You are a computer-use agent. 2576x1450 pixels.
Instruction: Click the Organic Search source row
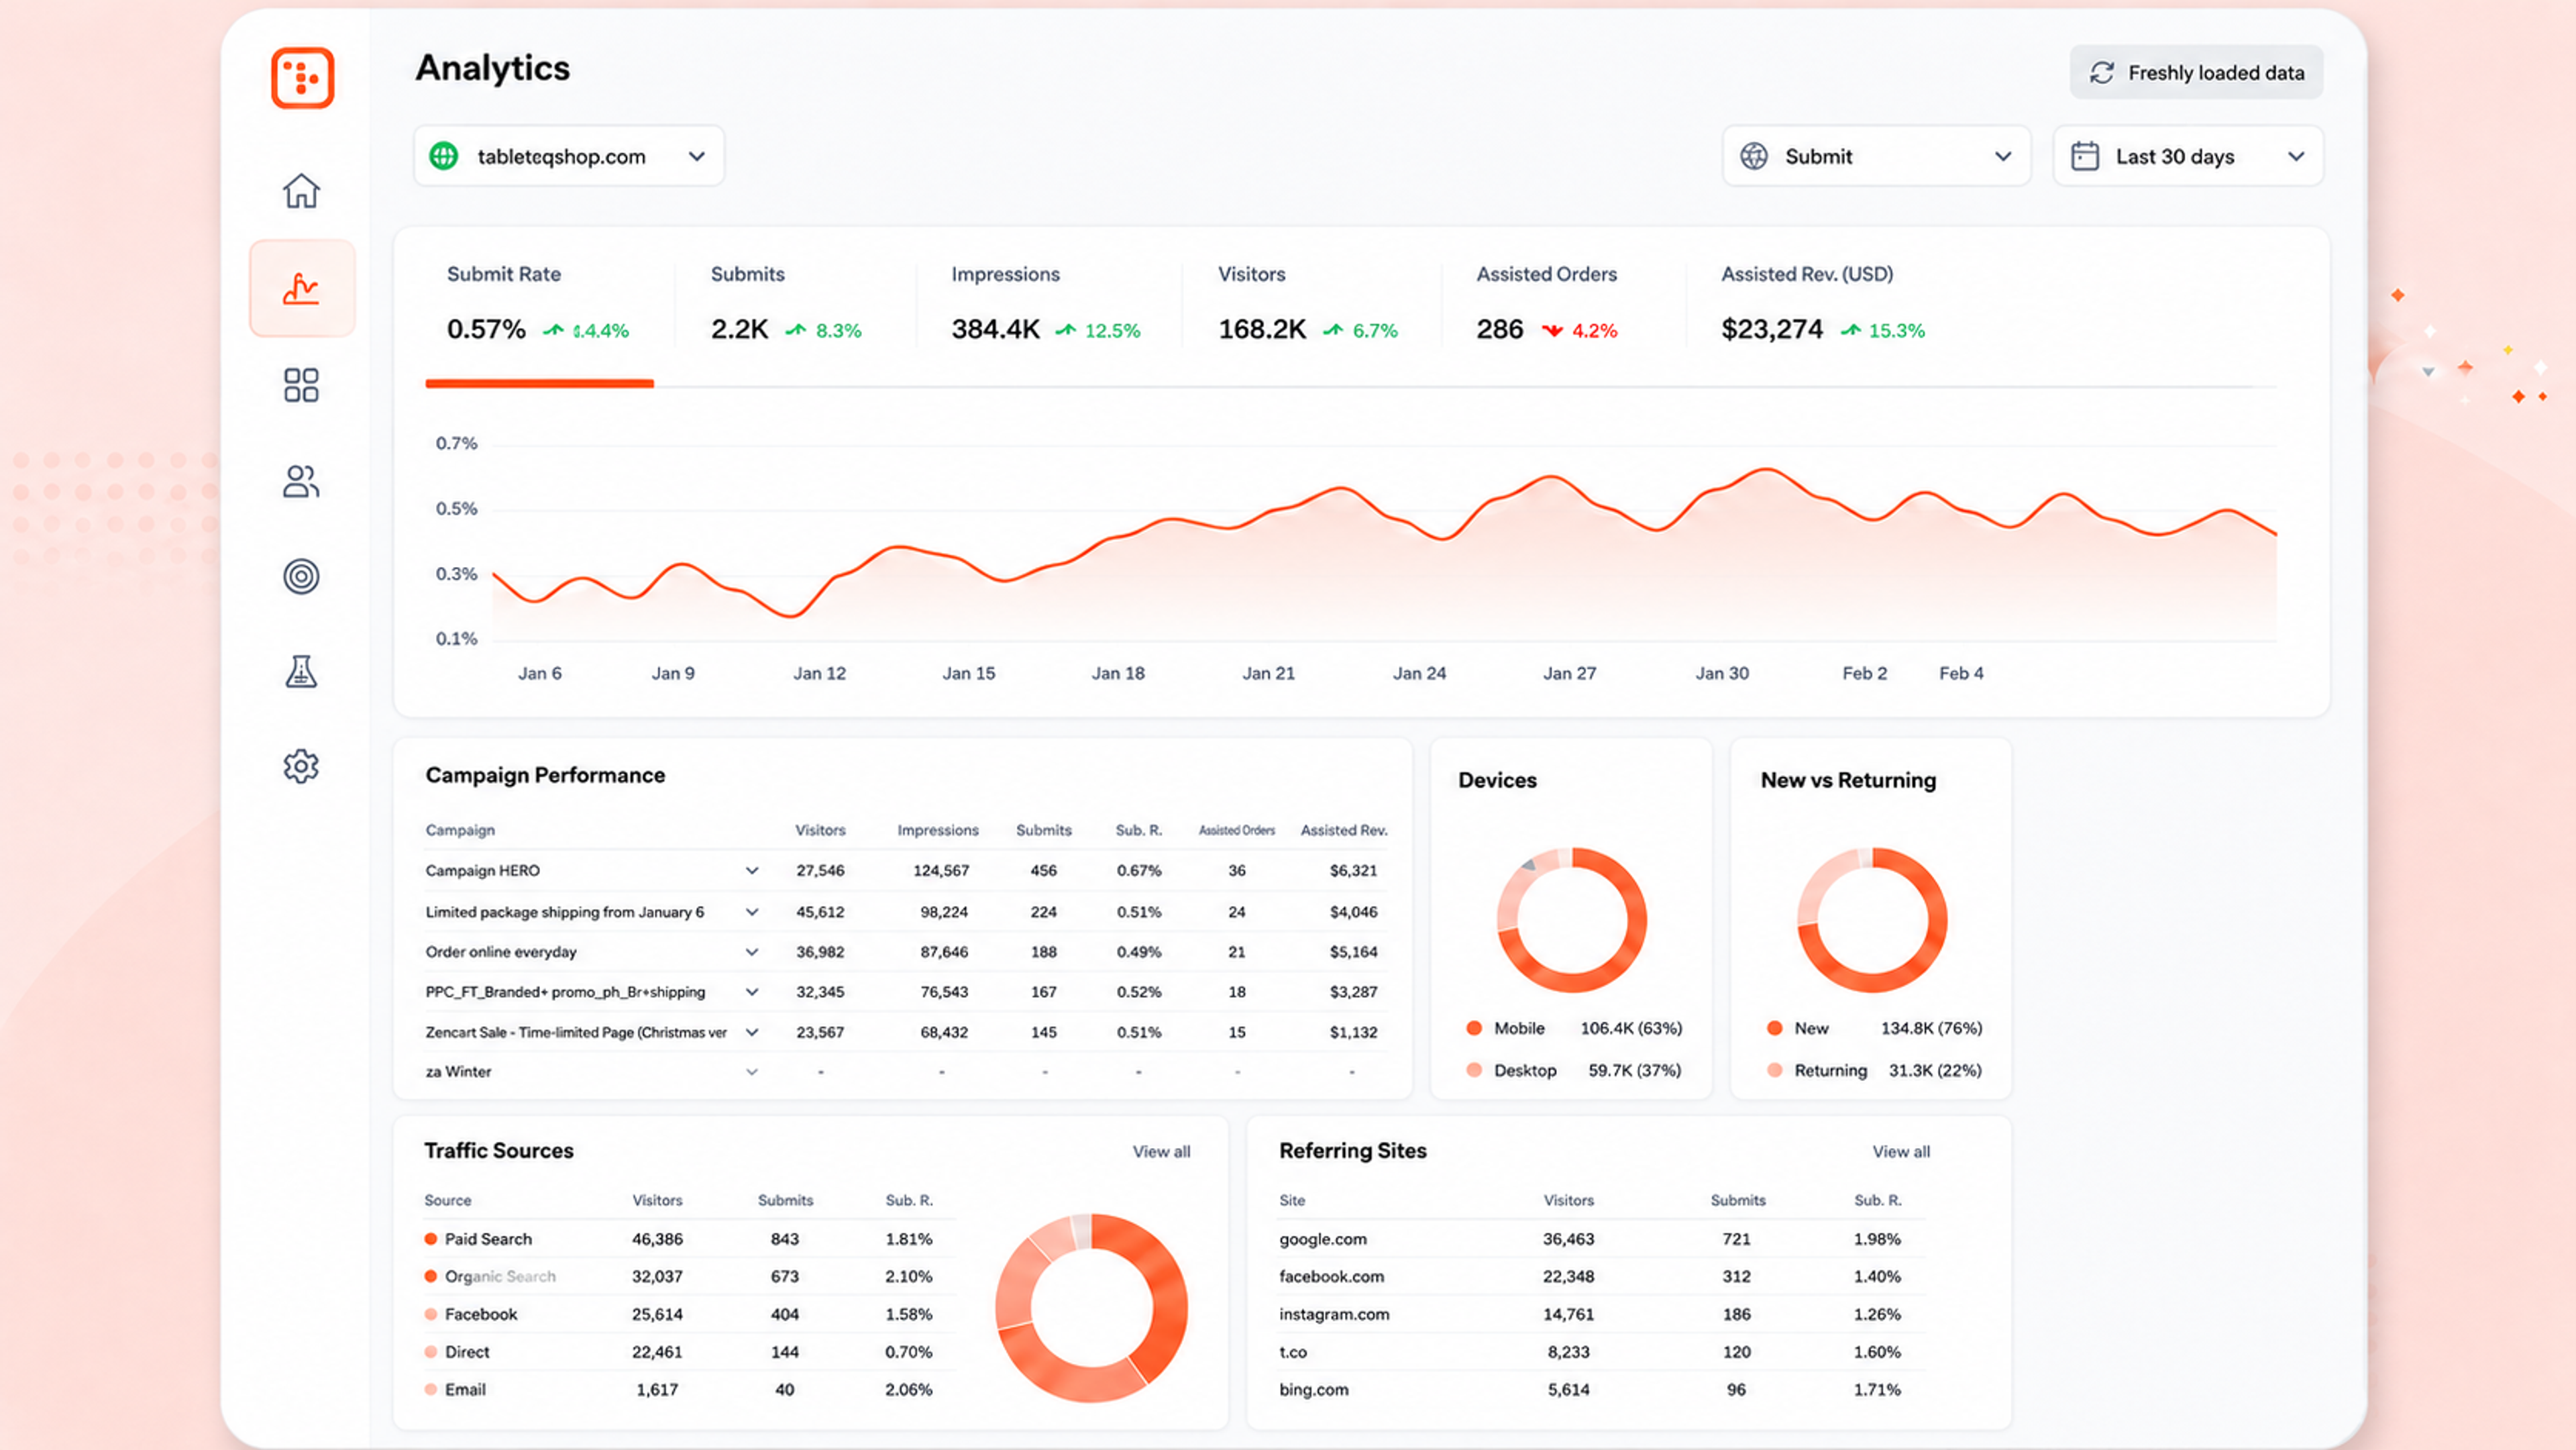(689, 1277)
